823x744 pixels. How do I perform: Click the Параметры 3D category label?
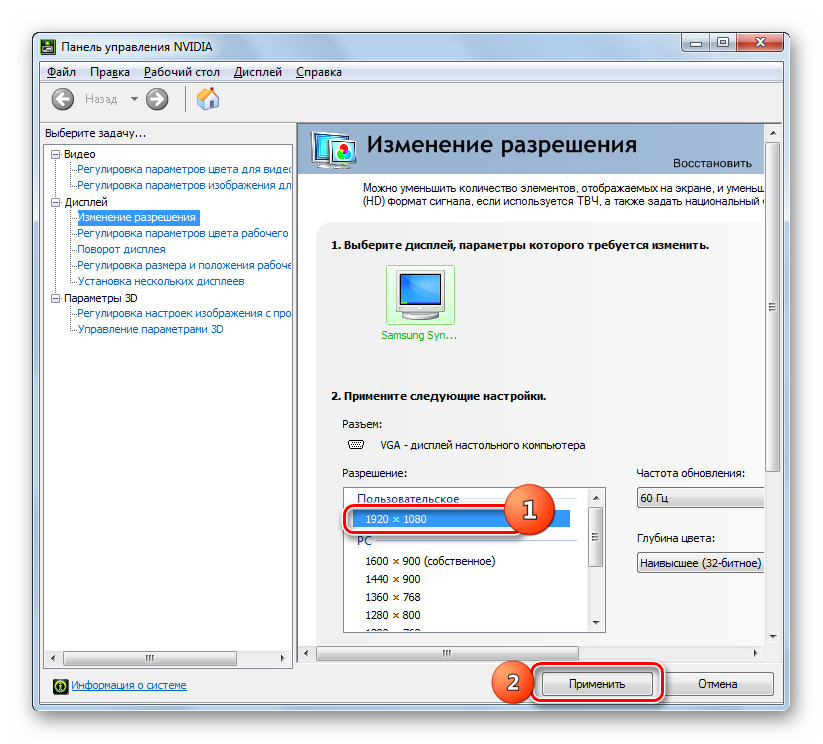101,298
